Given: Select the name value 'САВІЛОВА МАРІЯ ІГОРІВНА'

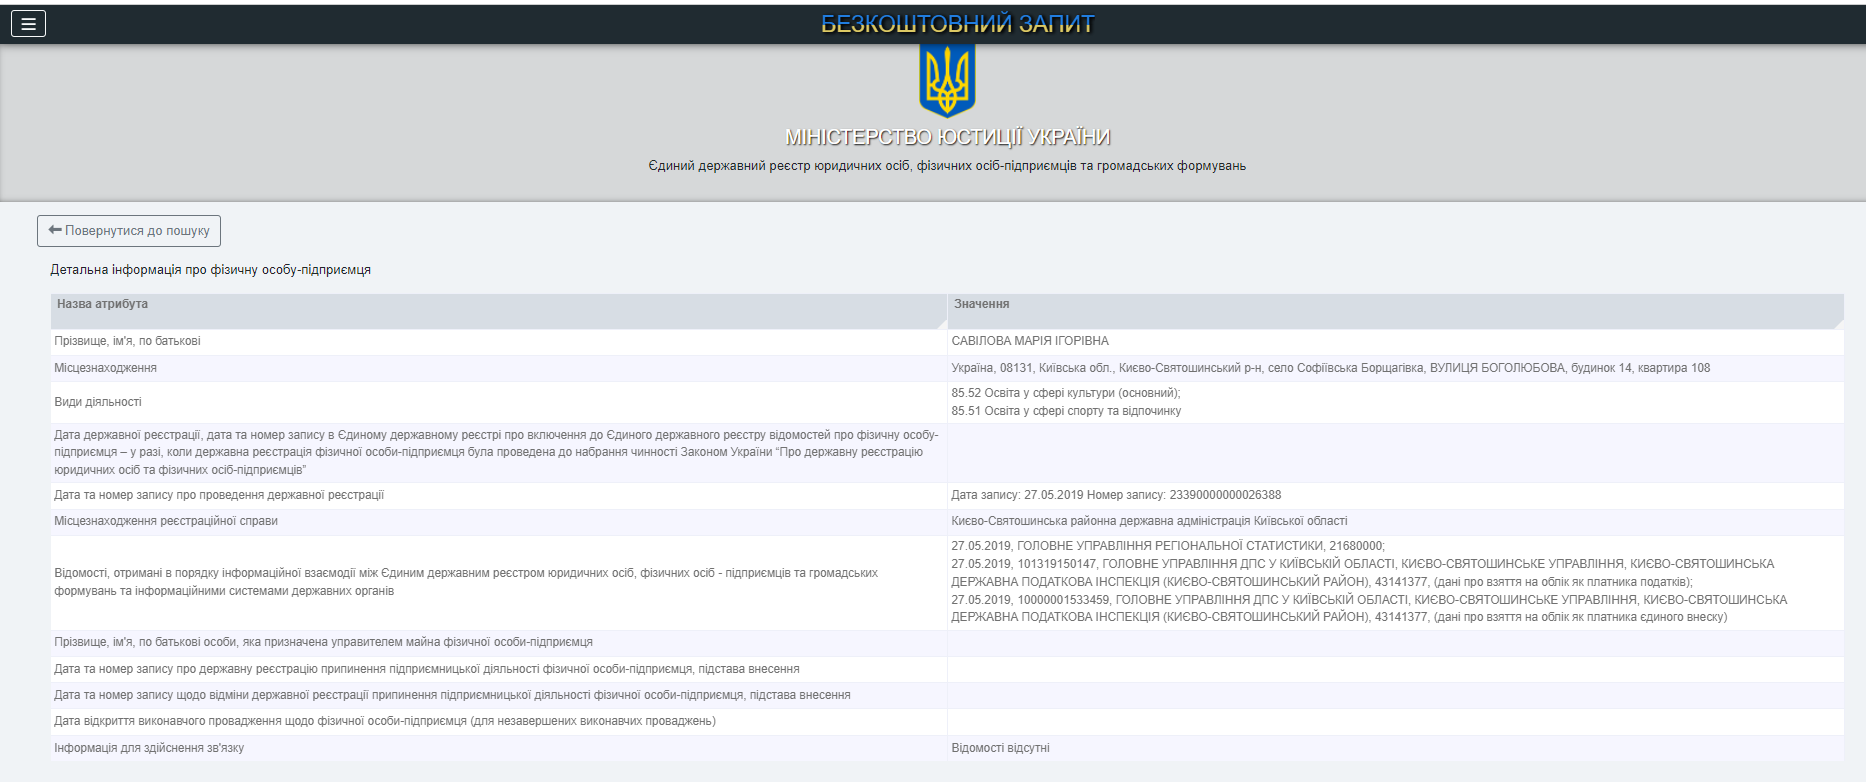Looking at the screenshot, I should pos(1029,341).
